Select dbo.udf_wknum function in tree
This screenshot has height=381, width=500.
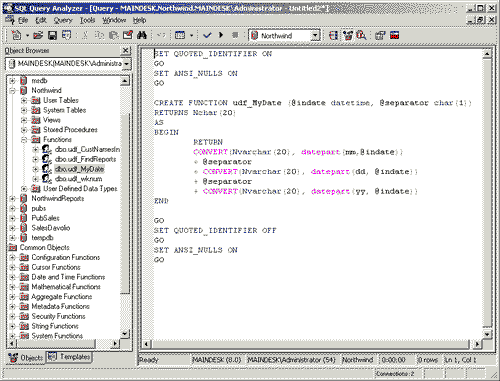[79, 179]
